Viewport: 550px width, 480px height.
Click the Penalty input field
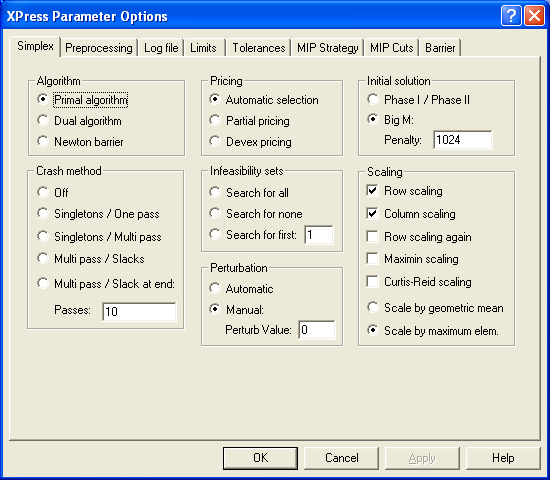tap(463, 140)
